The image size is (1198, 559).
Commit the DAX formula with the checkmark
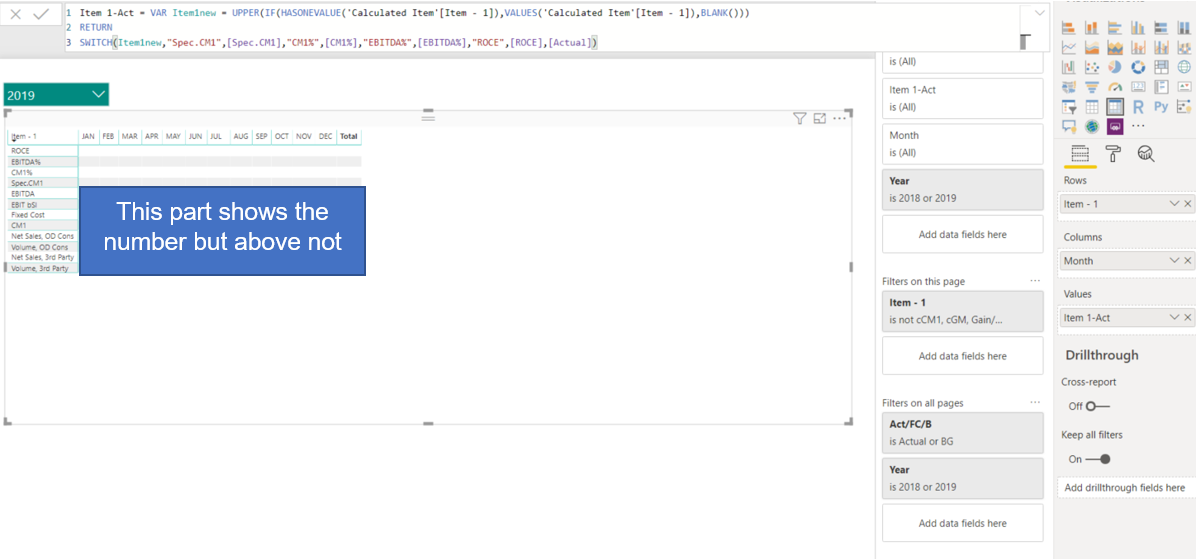pyautogui.click(x=40, y=15)
